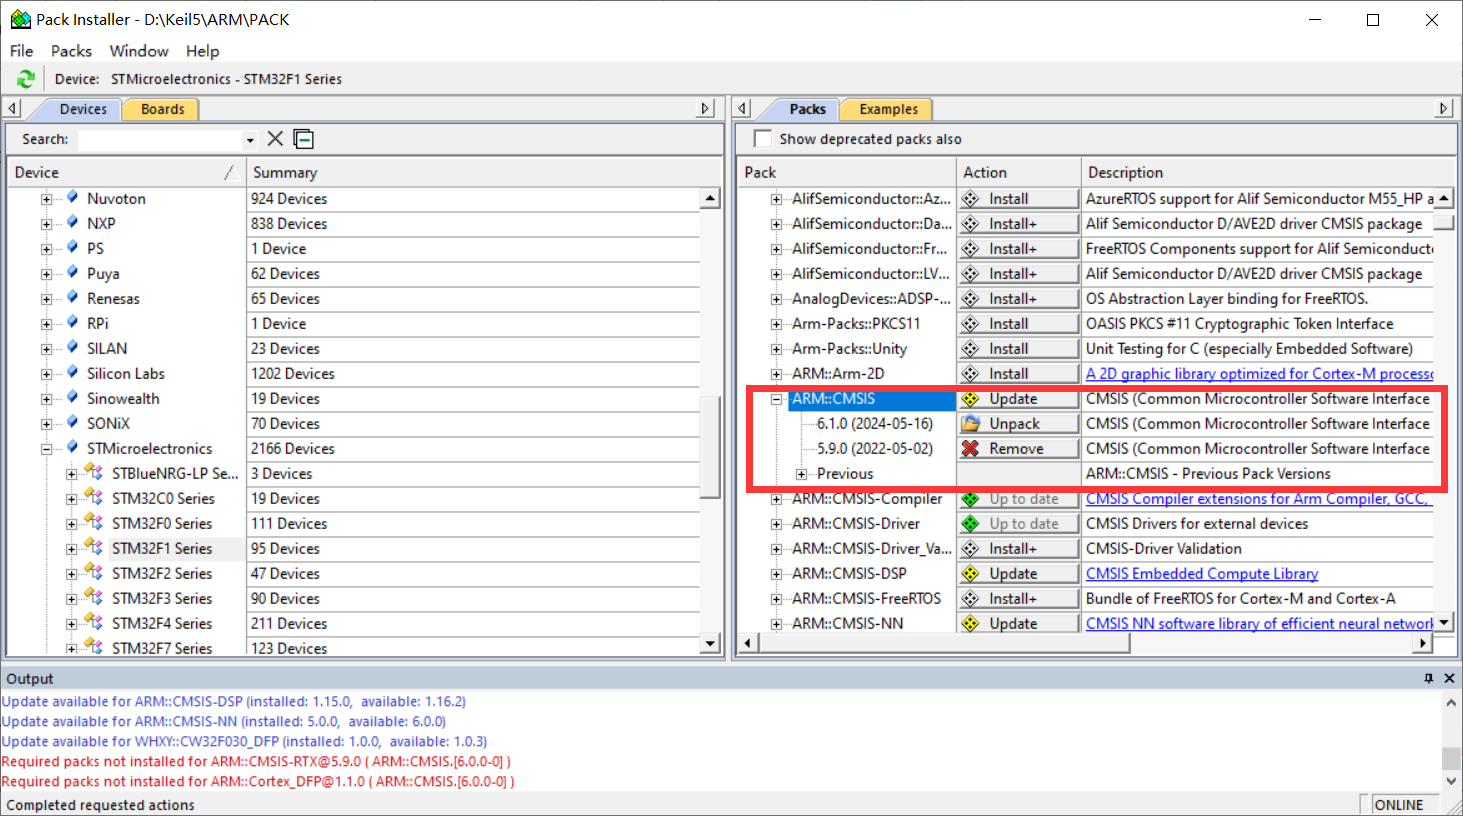Viewport: 1463px width, 816px height.
Task: Select the Packs tab
Action: click(x=807, y=109)
